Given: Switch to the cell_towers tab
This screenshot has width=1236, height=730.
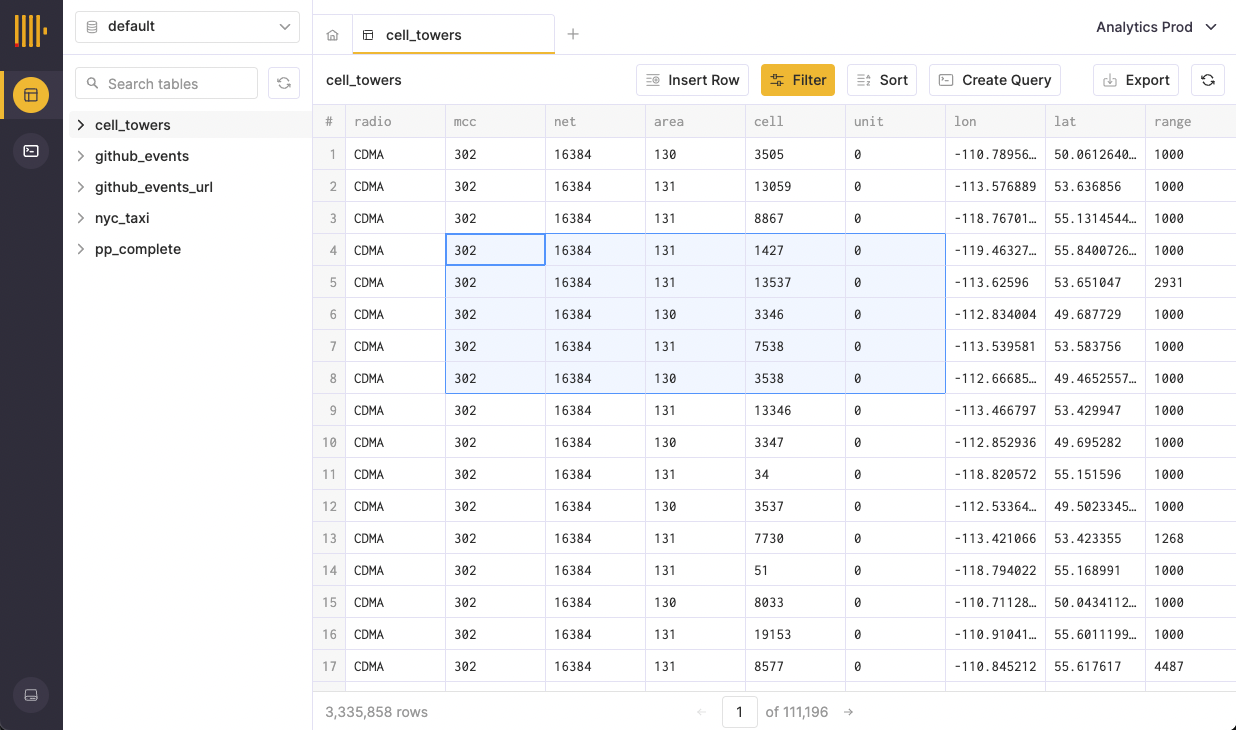Looking at the screenshot, I should point(423,35).
